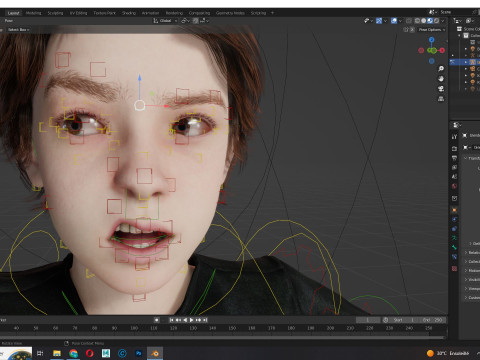Click the Z axis on navigation gizmo

click(x=432, y=40)
